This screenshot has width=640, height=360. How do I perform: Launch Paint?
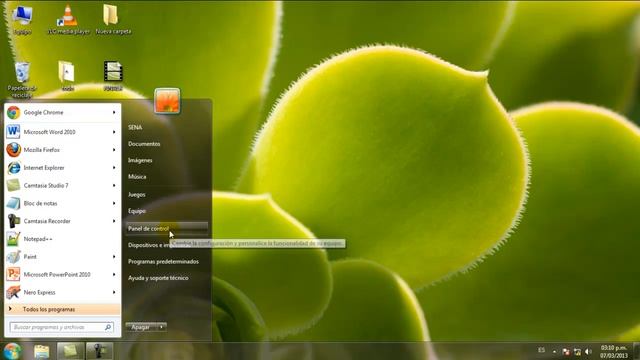click(x=62, y=257)
